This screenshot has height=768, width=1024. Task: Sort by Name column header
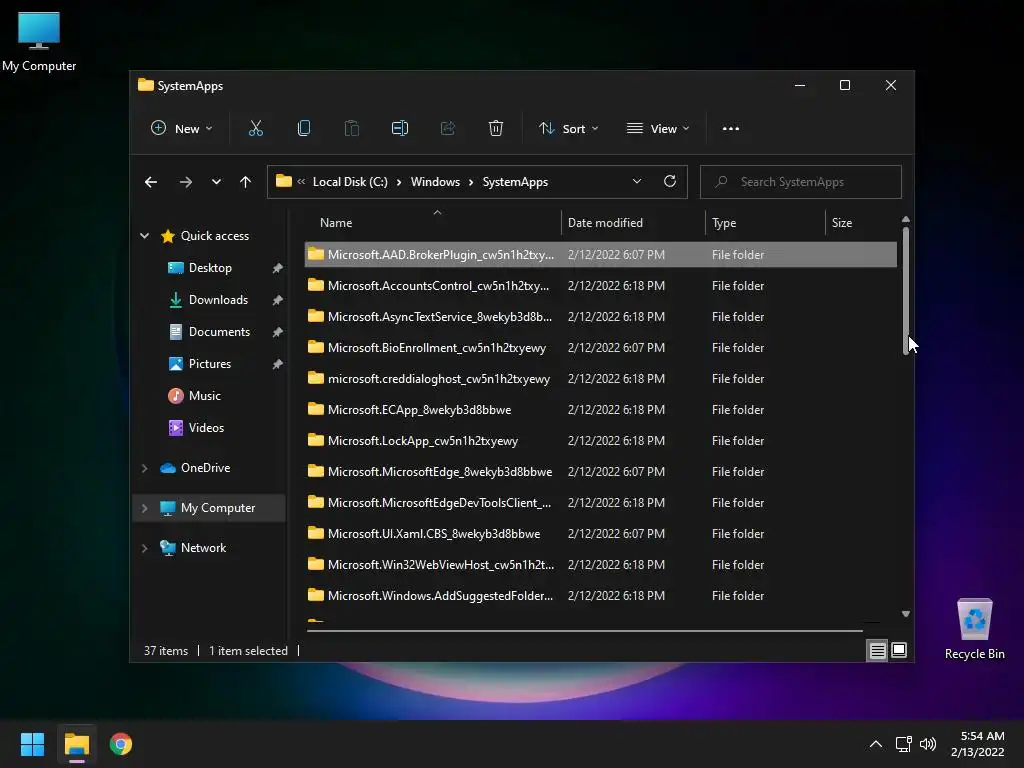(432, 223)
